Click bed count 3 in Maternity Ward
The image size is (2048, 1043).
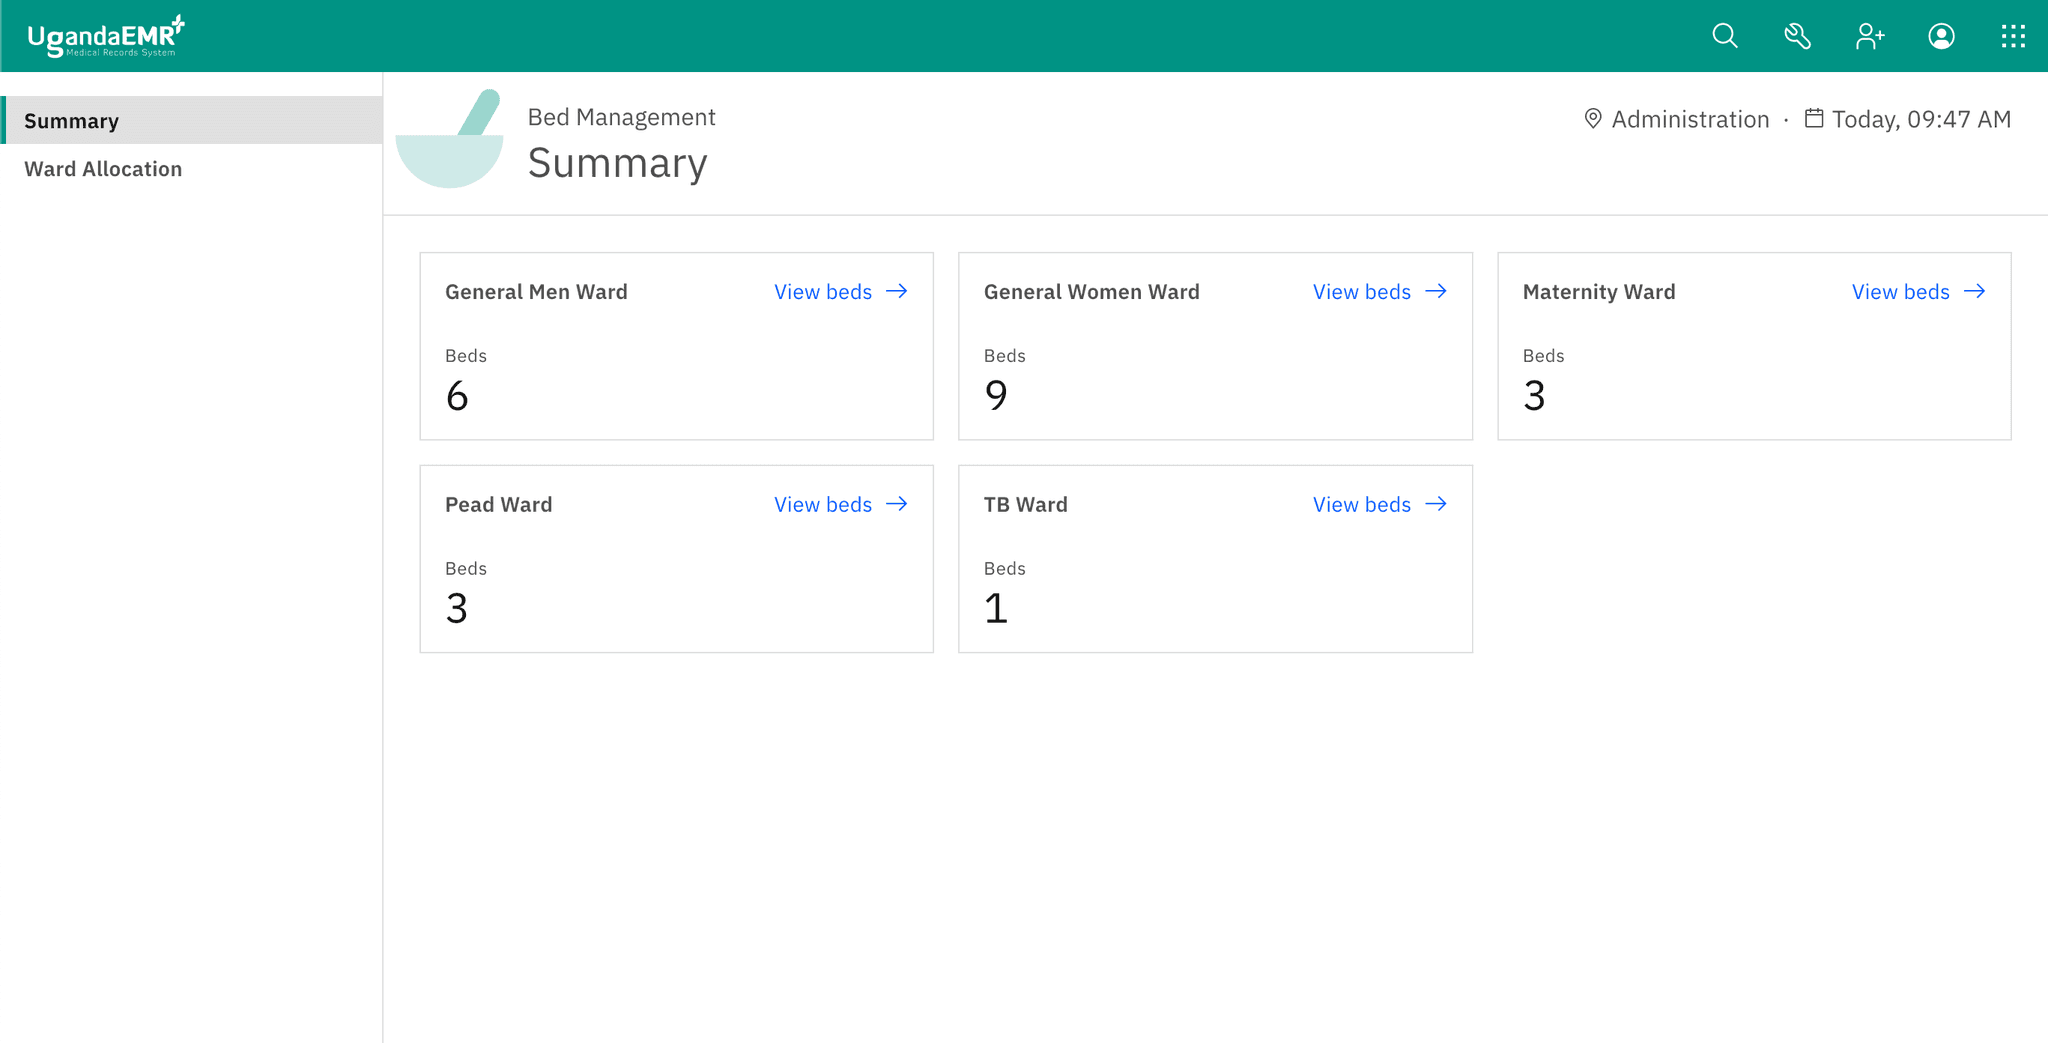1534,396
